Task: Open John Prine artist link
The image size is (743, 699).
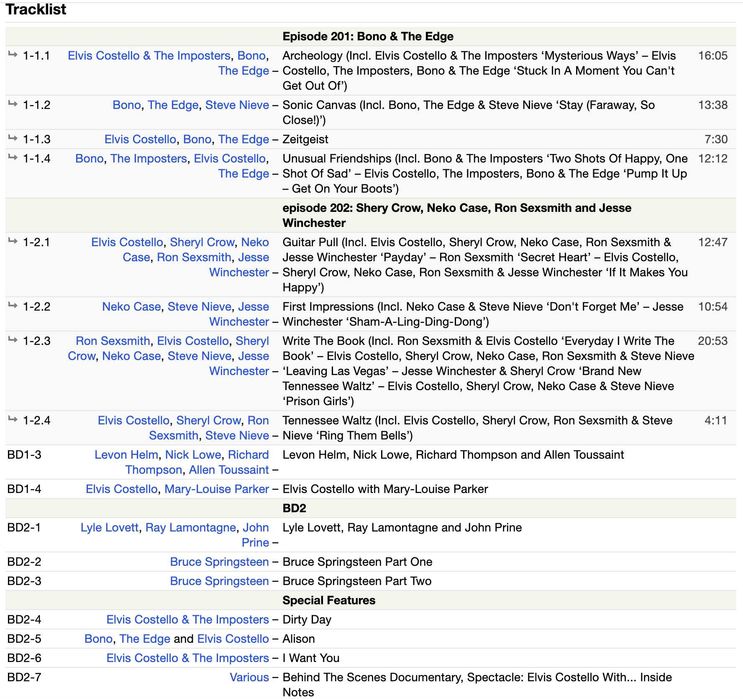Action: 255,535
